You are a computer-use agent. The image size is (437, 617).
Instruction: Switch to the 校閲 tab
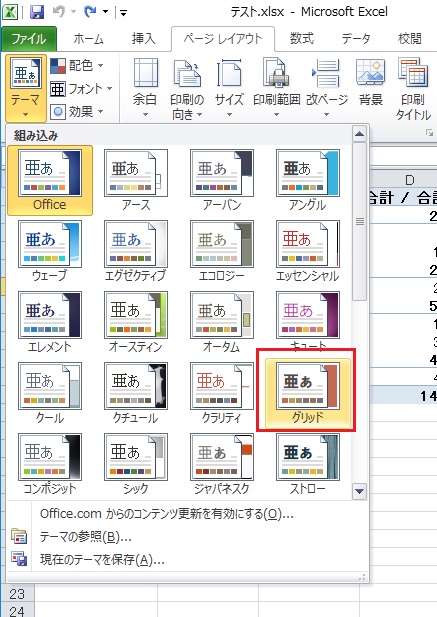pyautogui.click(x=409, y=39)
